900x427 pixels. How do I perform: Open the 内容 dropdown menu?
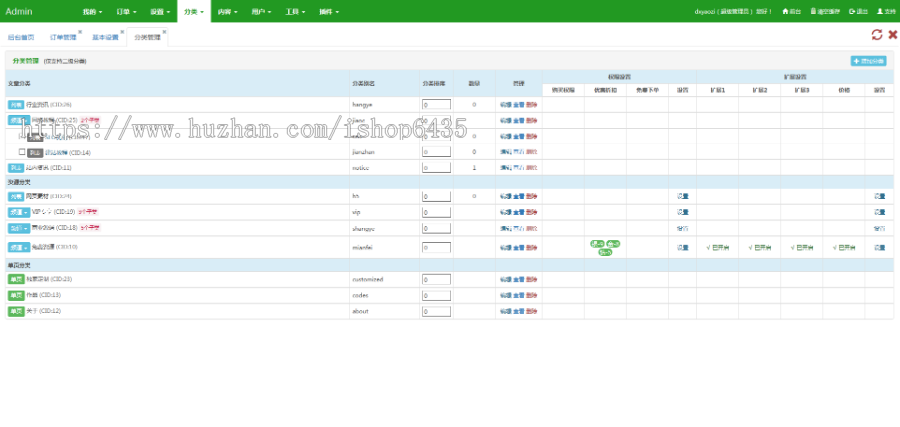point(228,11)
